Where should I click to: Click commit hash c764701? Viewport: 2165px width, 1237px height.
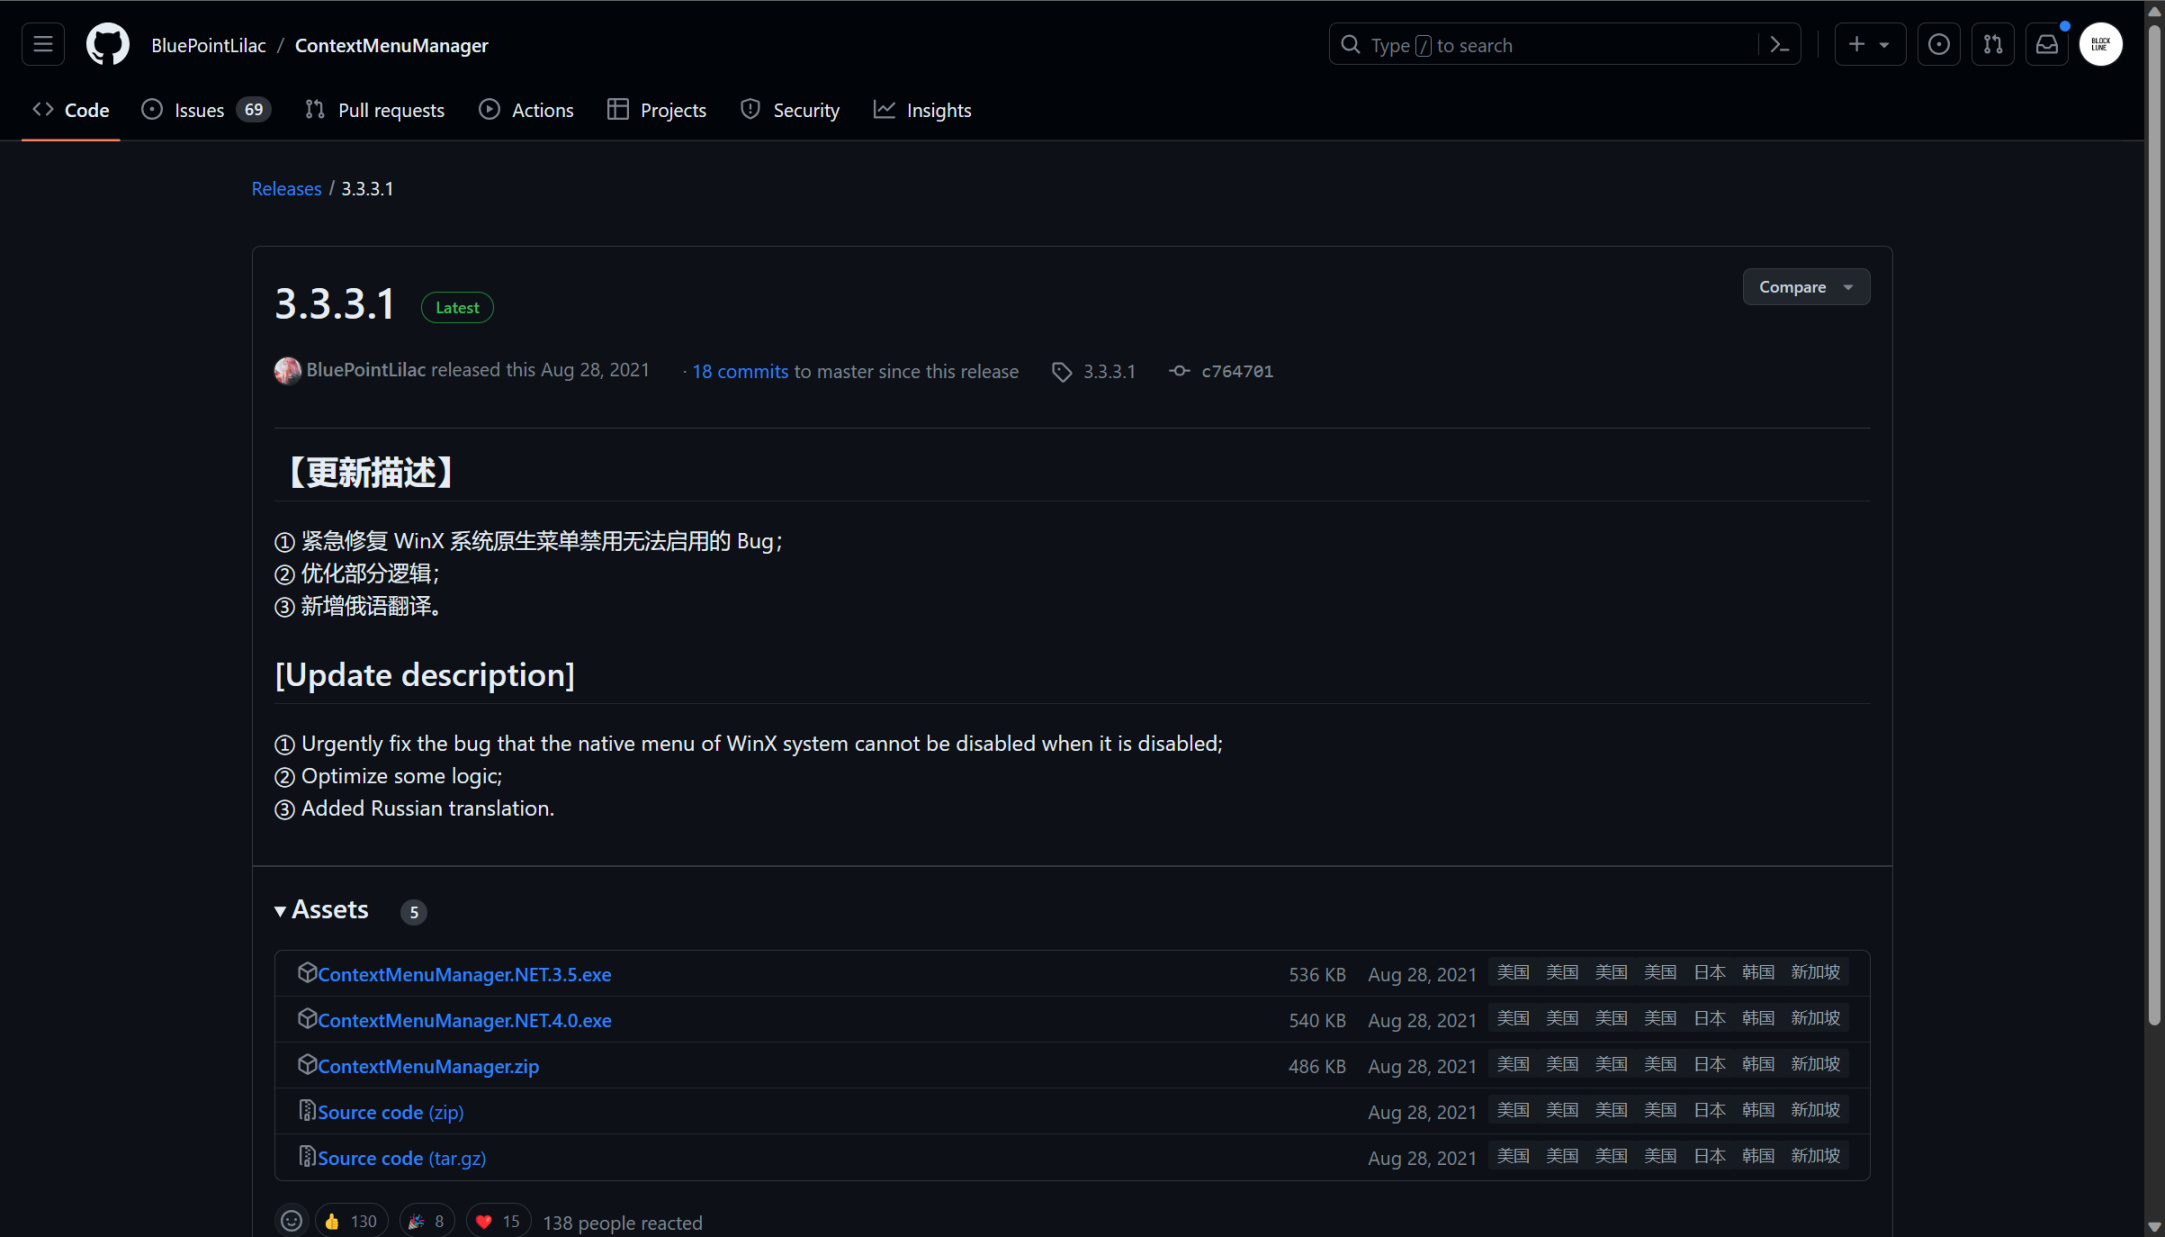[x=1237, y=371]
